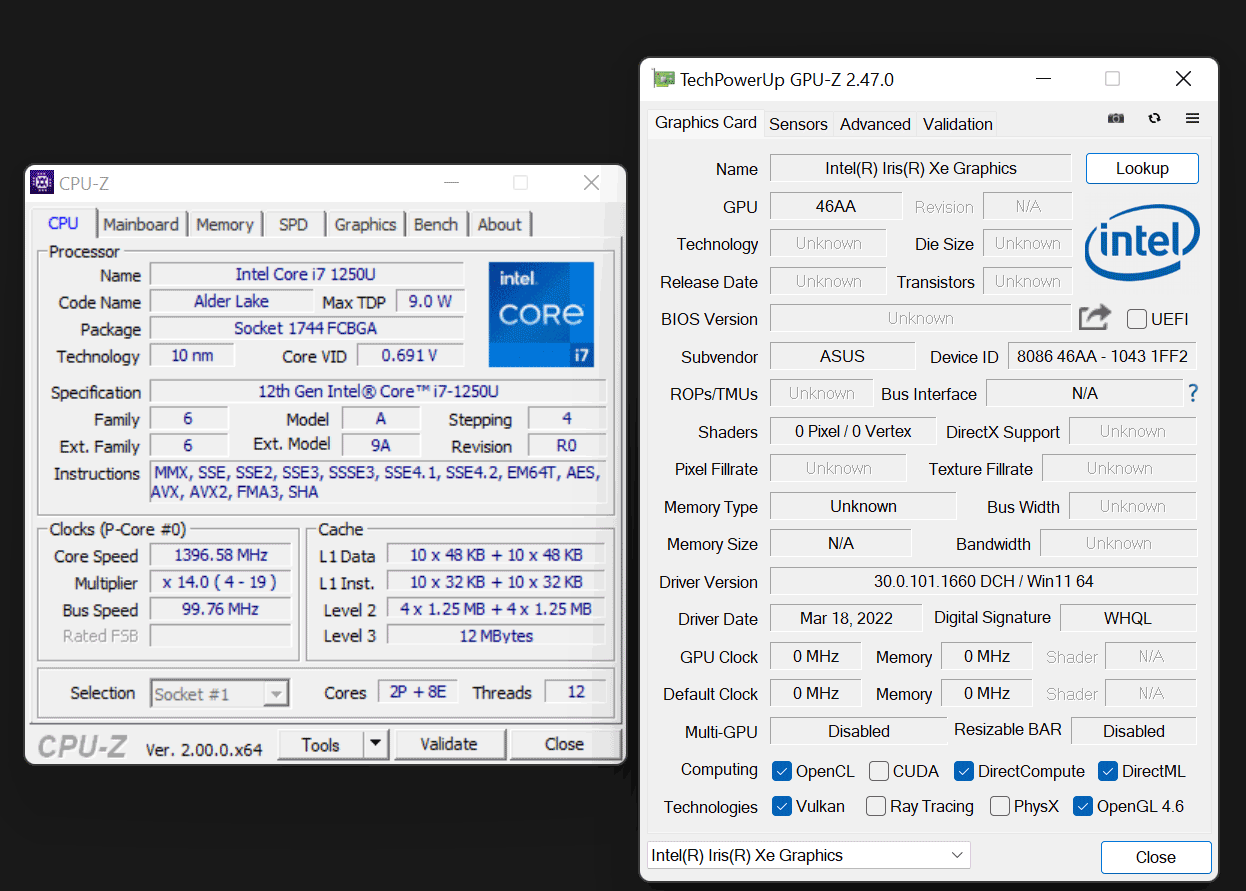Click the Lookup button in GPU-Z
Image resolution: width=1246 pixels, height=891 pixels.
click(1142, 168)
